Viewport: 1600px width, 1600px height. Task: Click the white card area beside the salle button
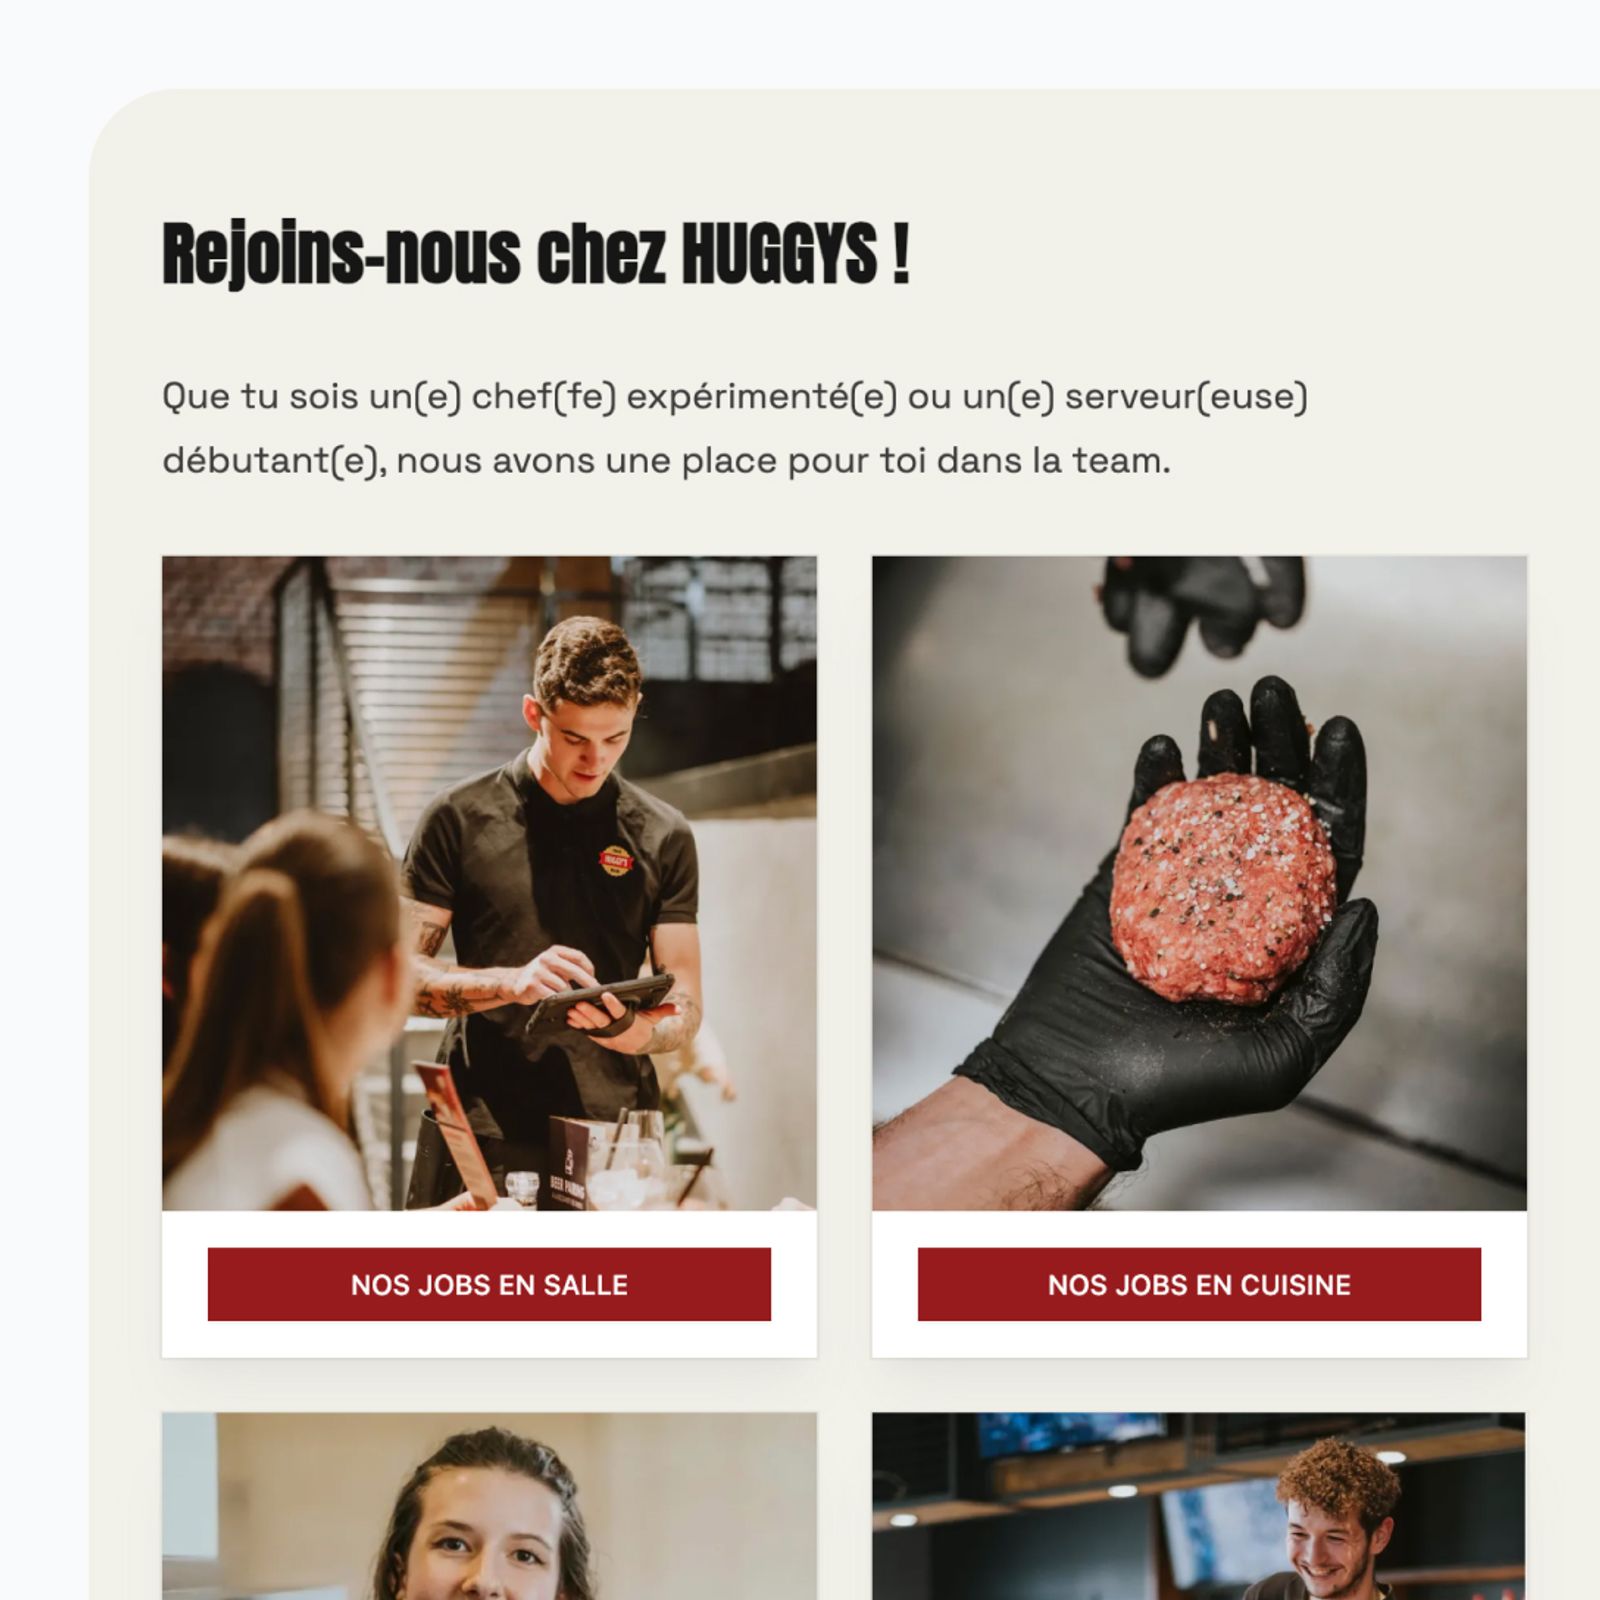click(185, 1284)
